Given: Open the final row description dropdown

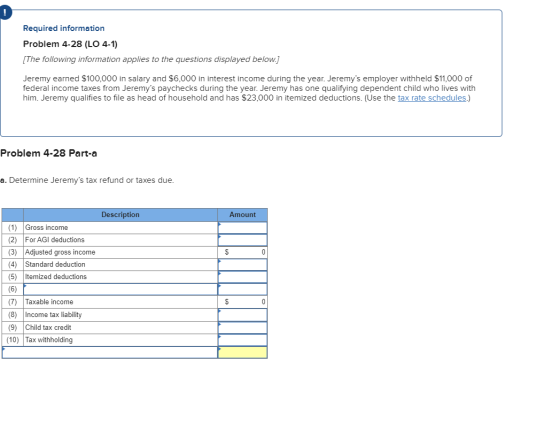Looking at the screenshot, I should click(110, 353).
